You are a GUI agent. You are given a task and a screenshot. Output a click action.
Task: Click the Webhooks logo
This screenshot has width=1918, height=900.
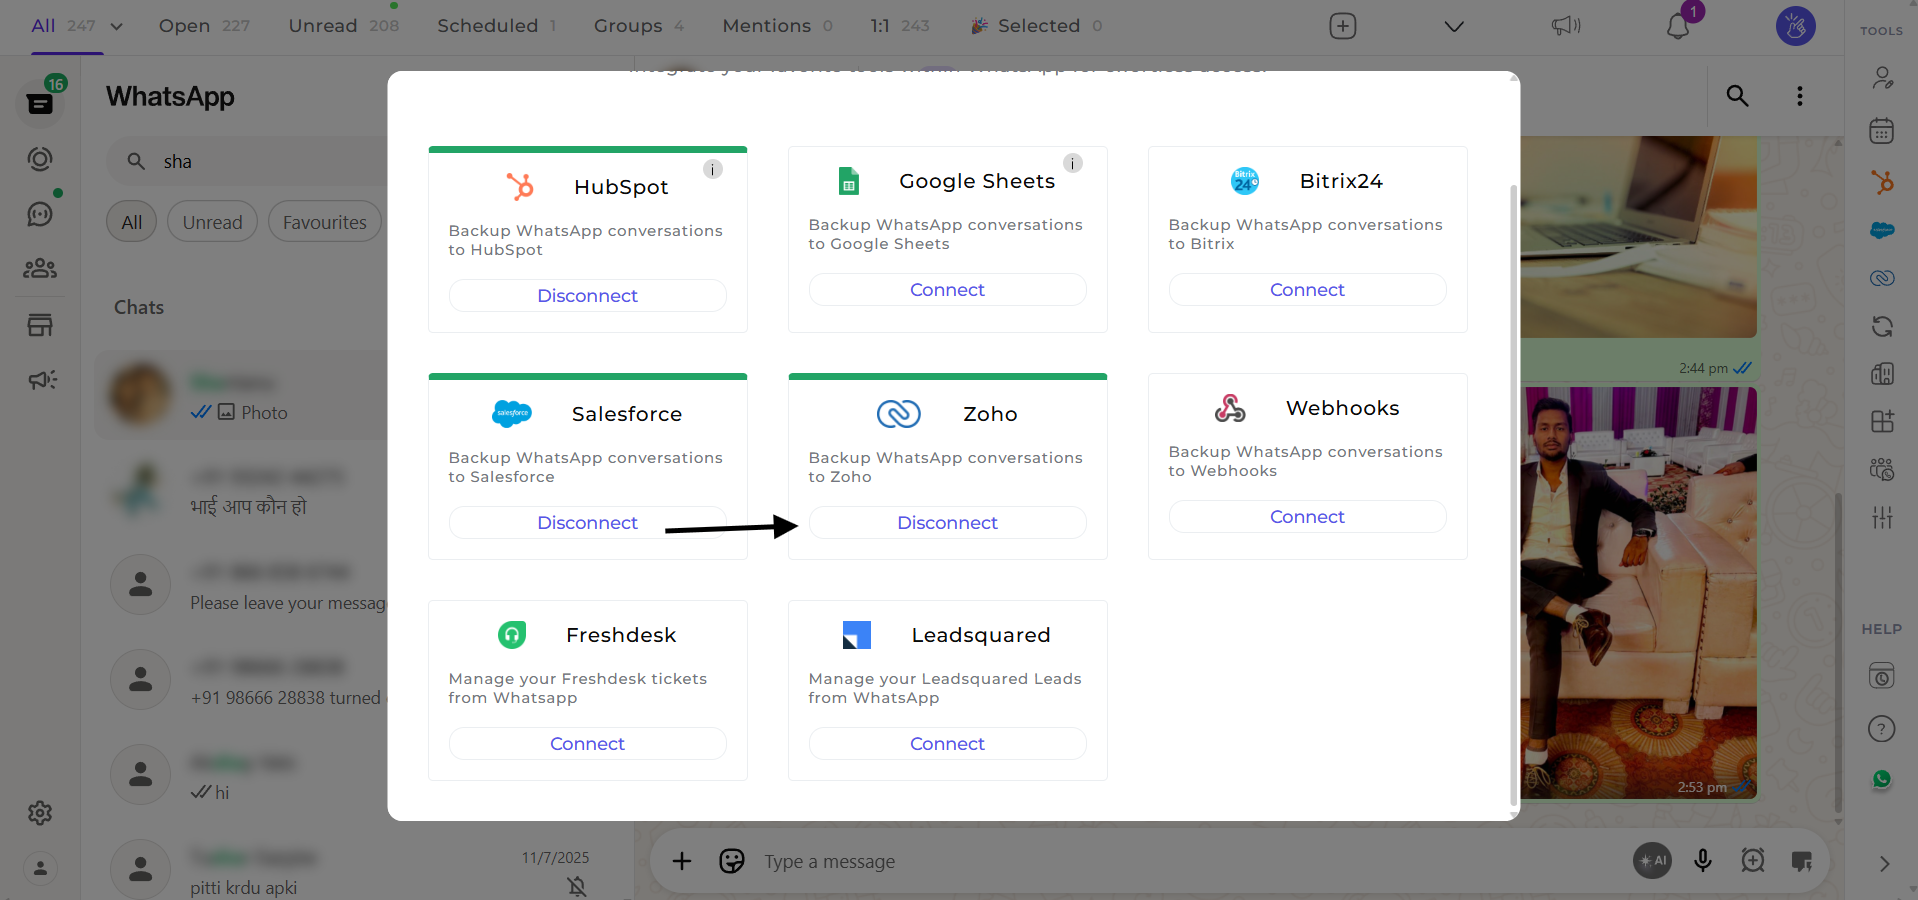1230,408
